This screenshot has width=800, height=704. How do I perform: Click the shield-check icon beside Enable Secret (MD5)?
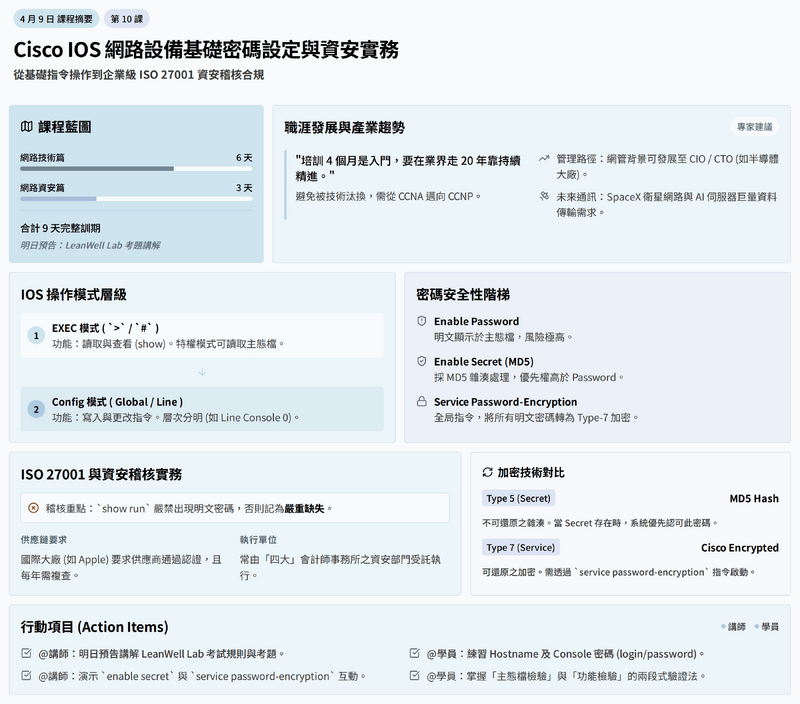(422, 361)
